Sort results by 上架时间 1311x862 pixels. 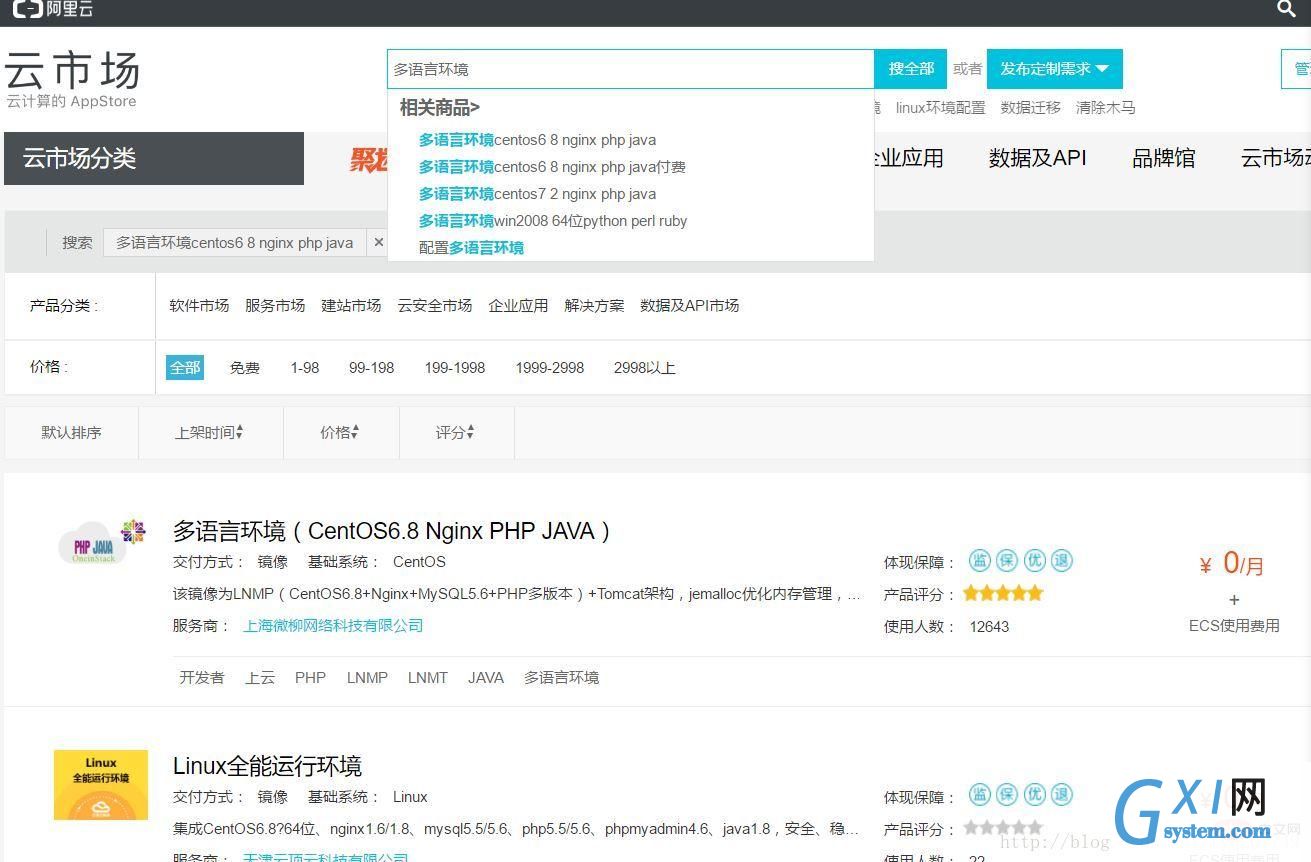pos(209,432)
